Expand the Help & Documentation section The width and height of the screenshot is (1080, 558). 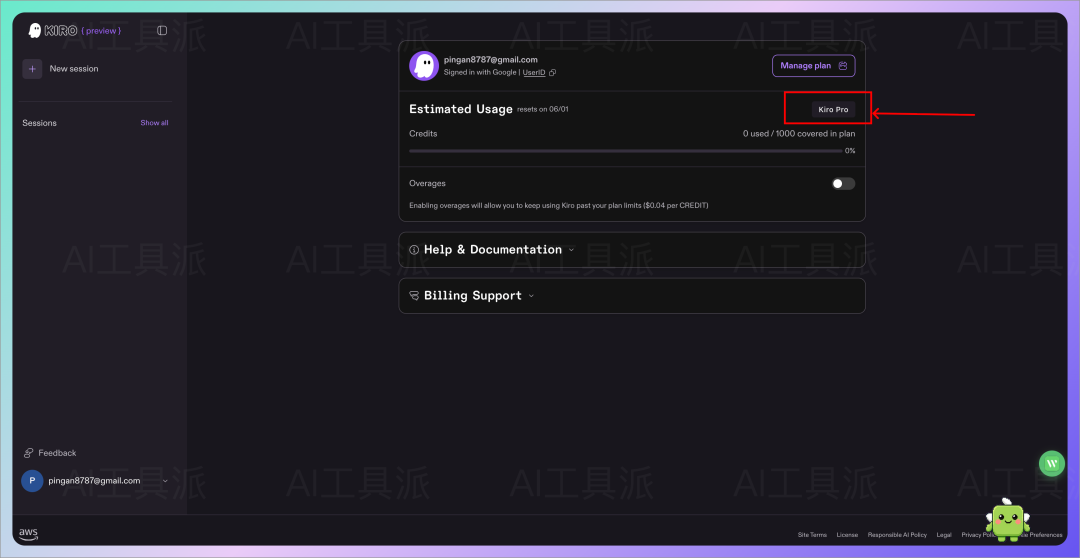tap(632, 250)
